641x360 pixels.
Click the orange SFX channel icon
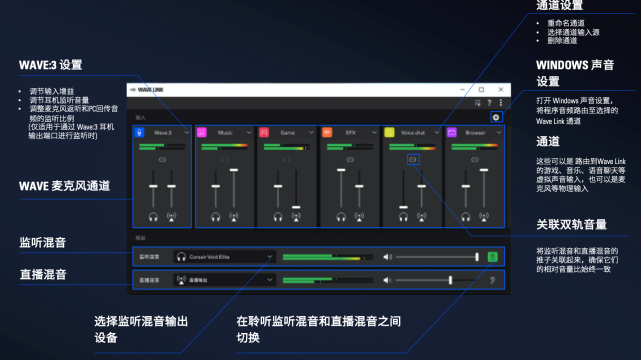327,132
